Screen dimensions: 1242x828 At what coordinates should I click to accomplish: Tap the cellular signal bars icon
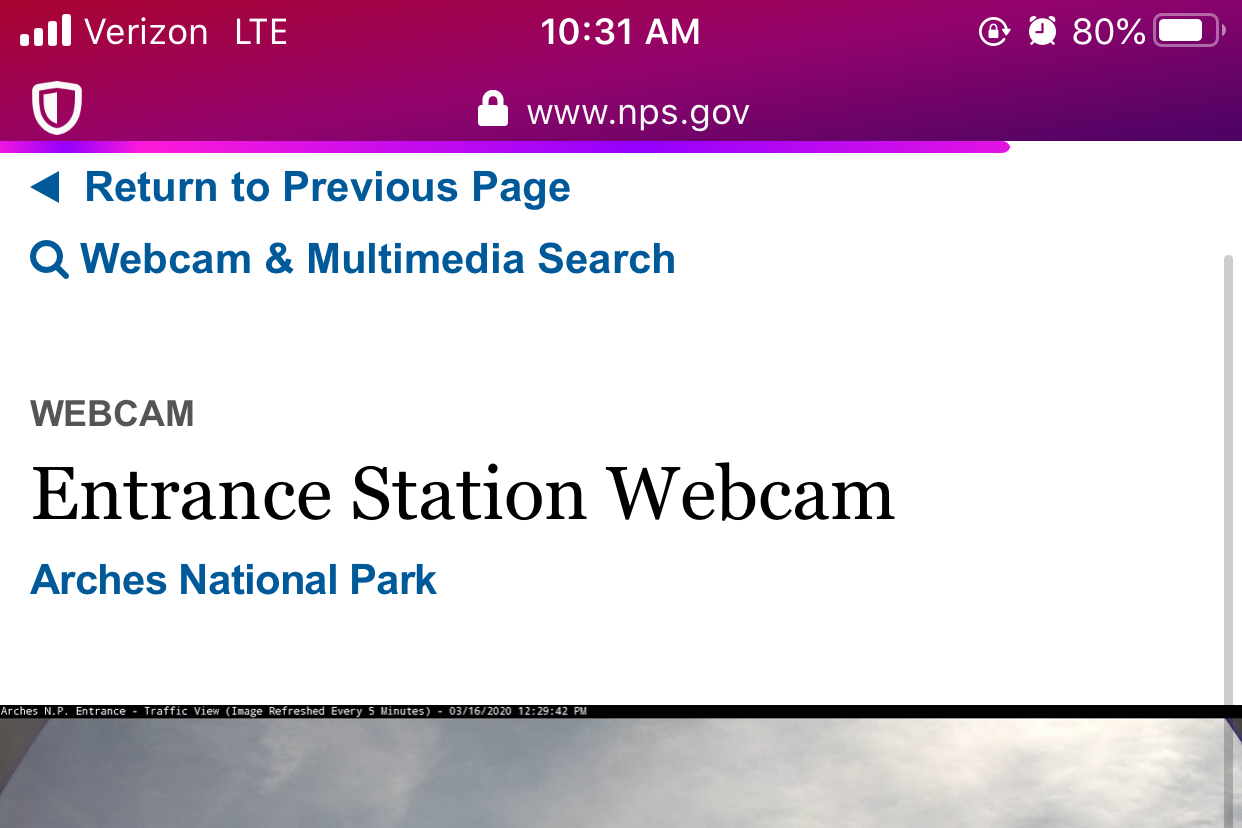click(46, 30)
